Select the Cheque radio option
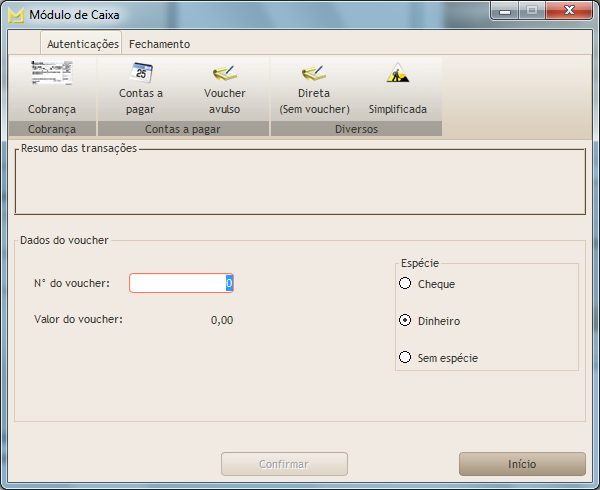 pos(405,284)
